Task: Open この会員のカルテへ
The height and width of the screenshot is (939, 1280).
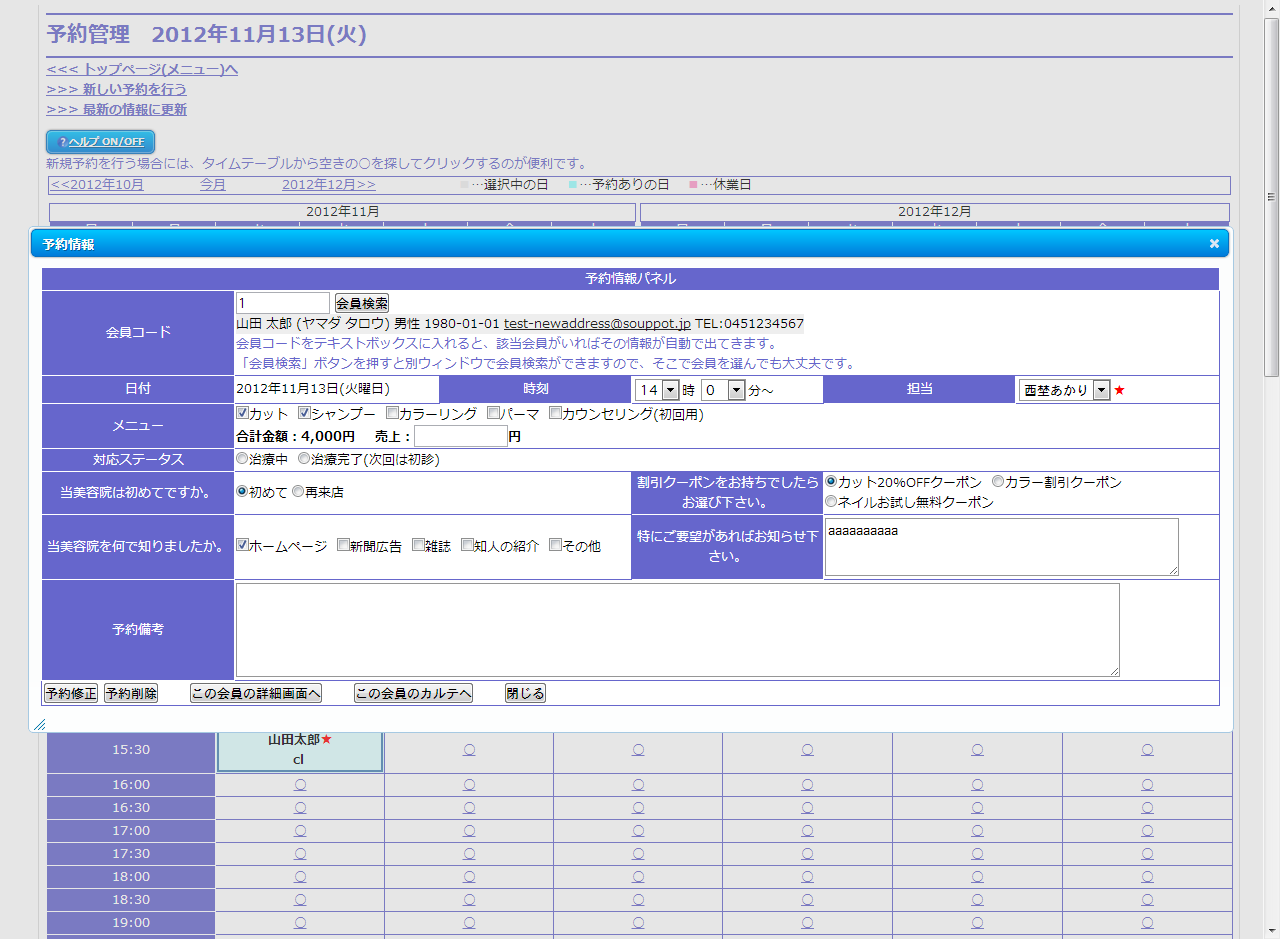Action: click(413, 693)
